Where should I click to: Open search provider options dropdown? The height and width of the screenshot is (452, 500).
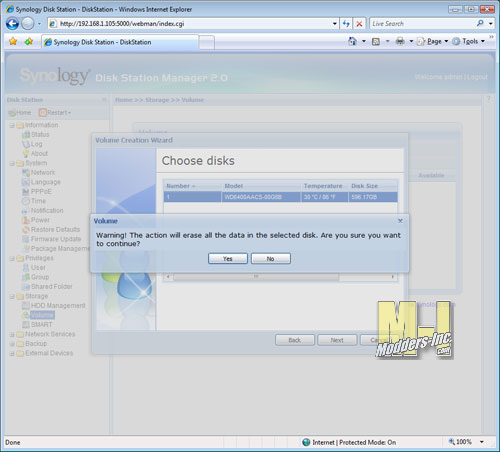click(491, 24)
